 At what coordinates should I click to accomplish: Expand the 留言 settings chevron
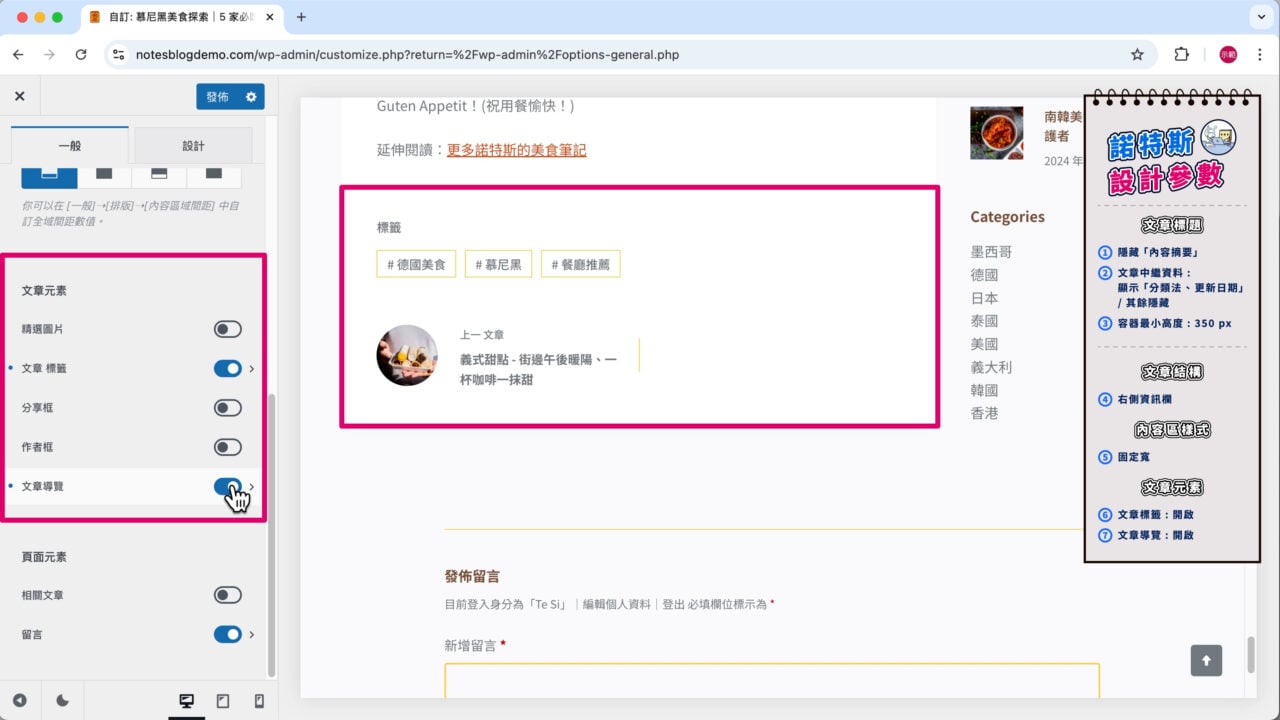[251, 634]
